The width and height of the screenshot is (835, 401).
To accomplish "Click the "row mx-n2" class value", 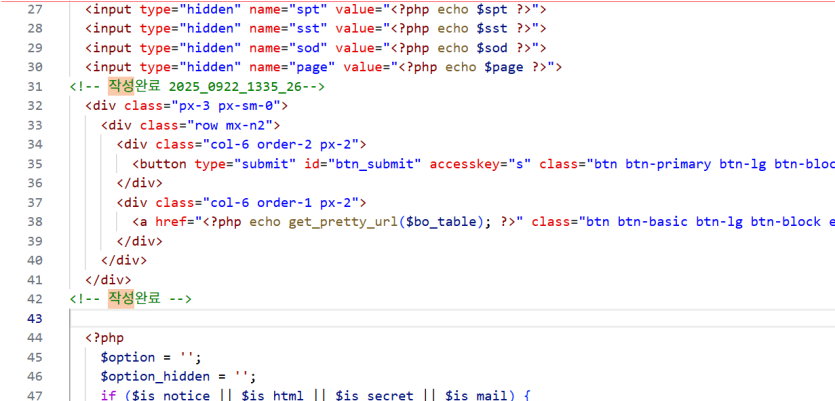I will click(233, 126).
